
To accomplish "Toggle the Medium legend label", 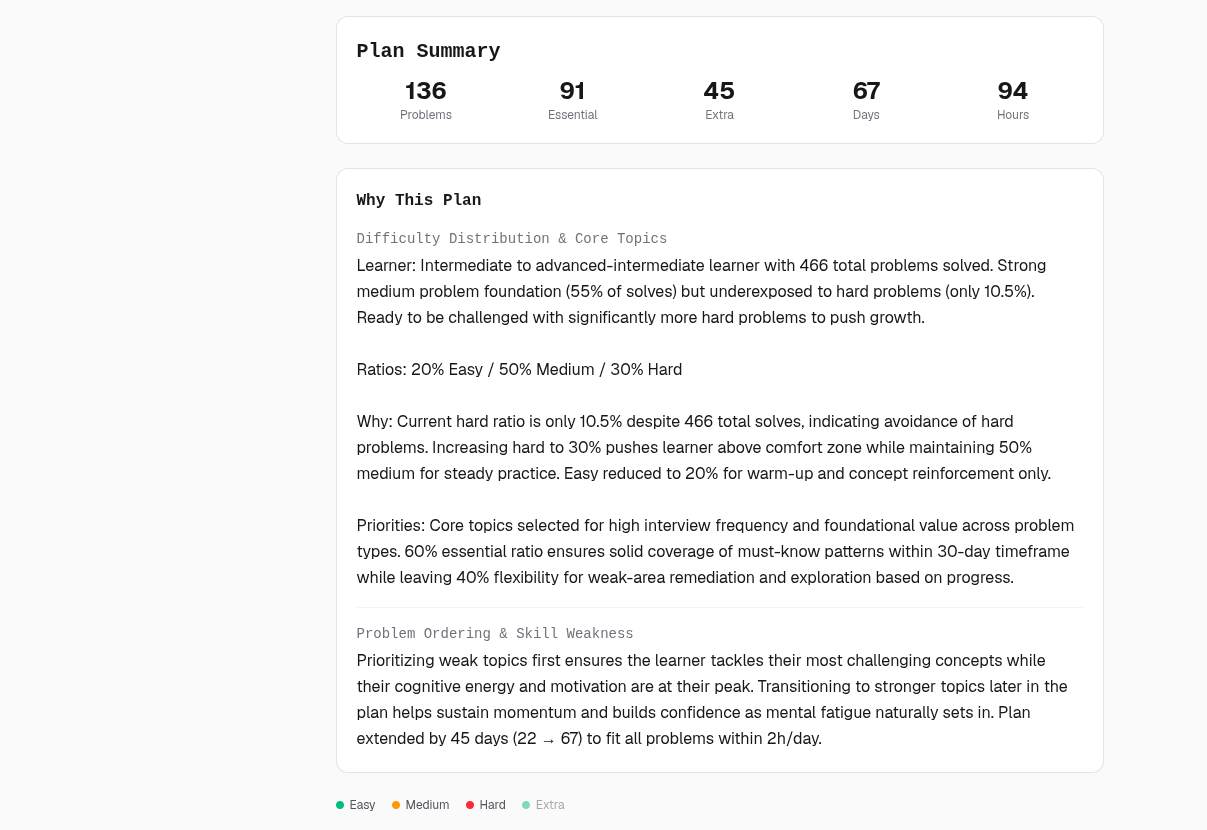I will (427, 805).
